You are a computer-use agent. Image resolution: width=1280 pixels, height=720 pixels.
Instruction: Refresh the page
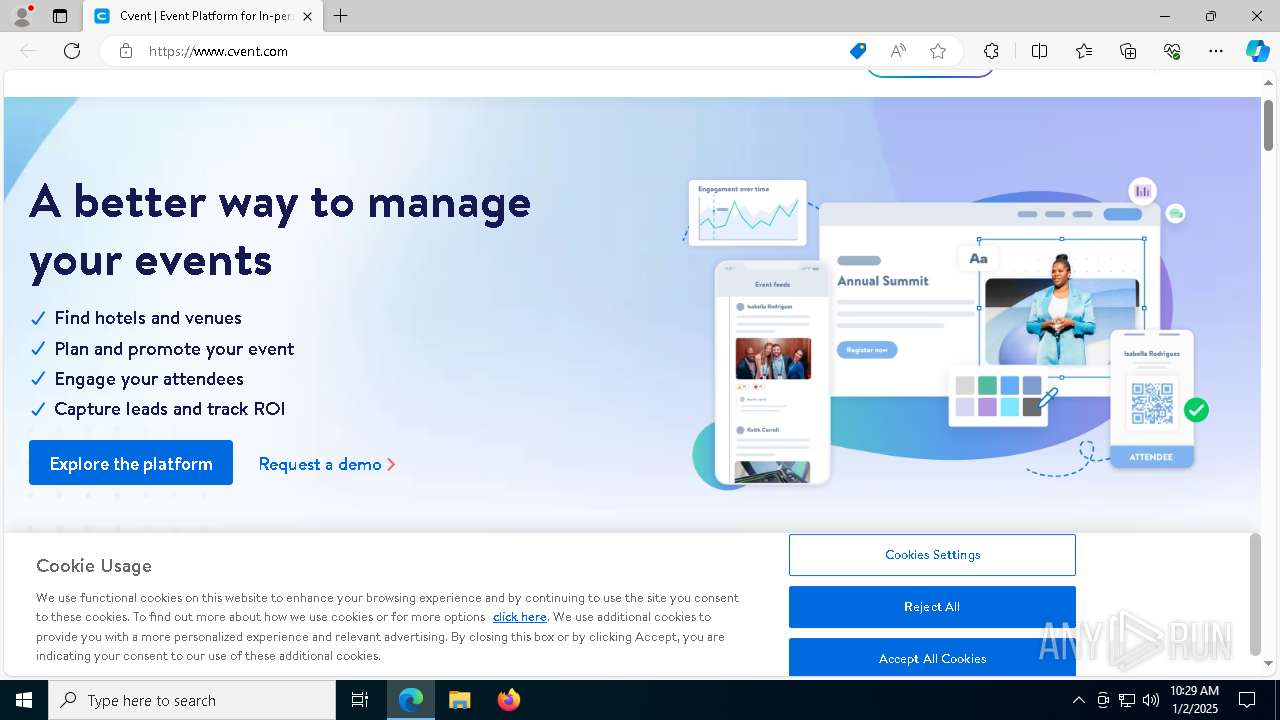(72, 51)
